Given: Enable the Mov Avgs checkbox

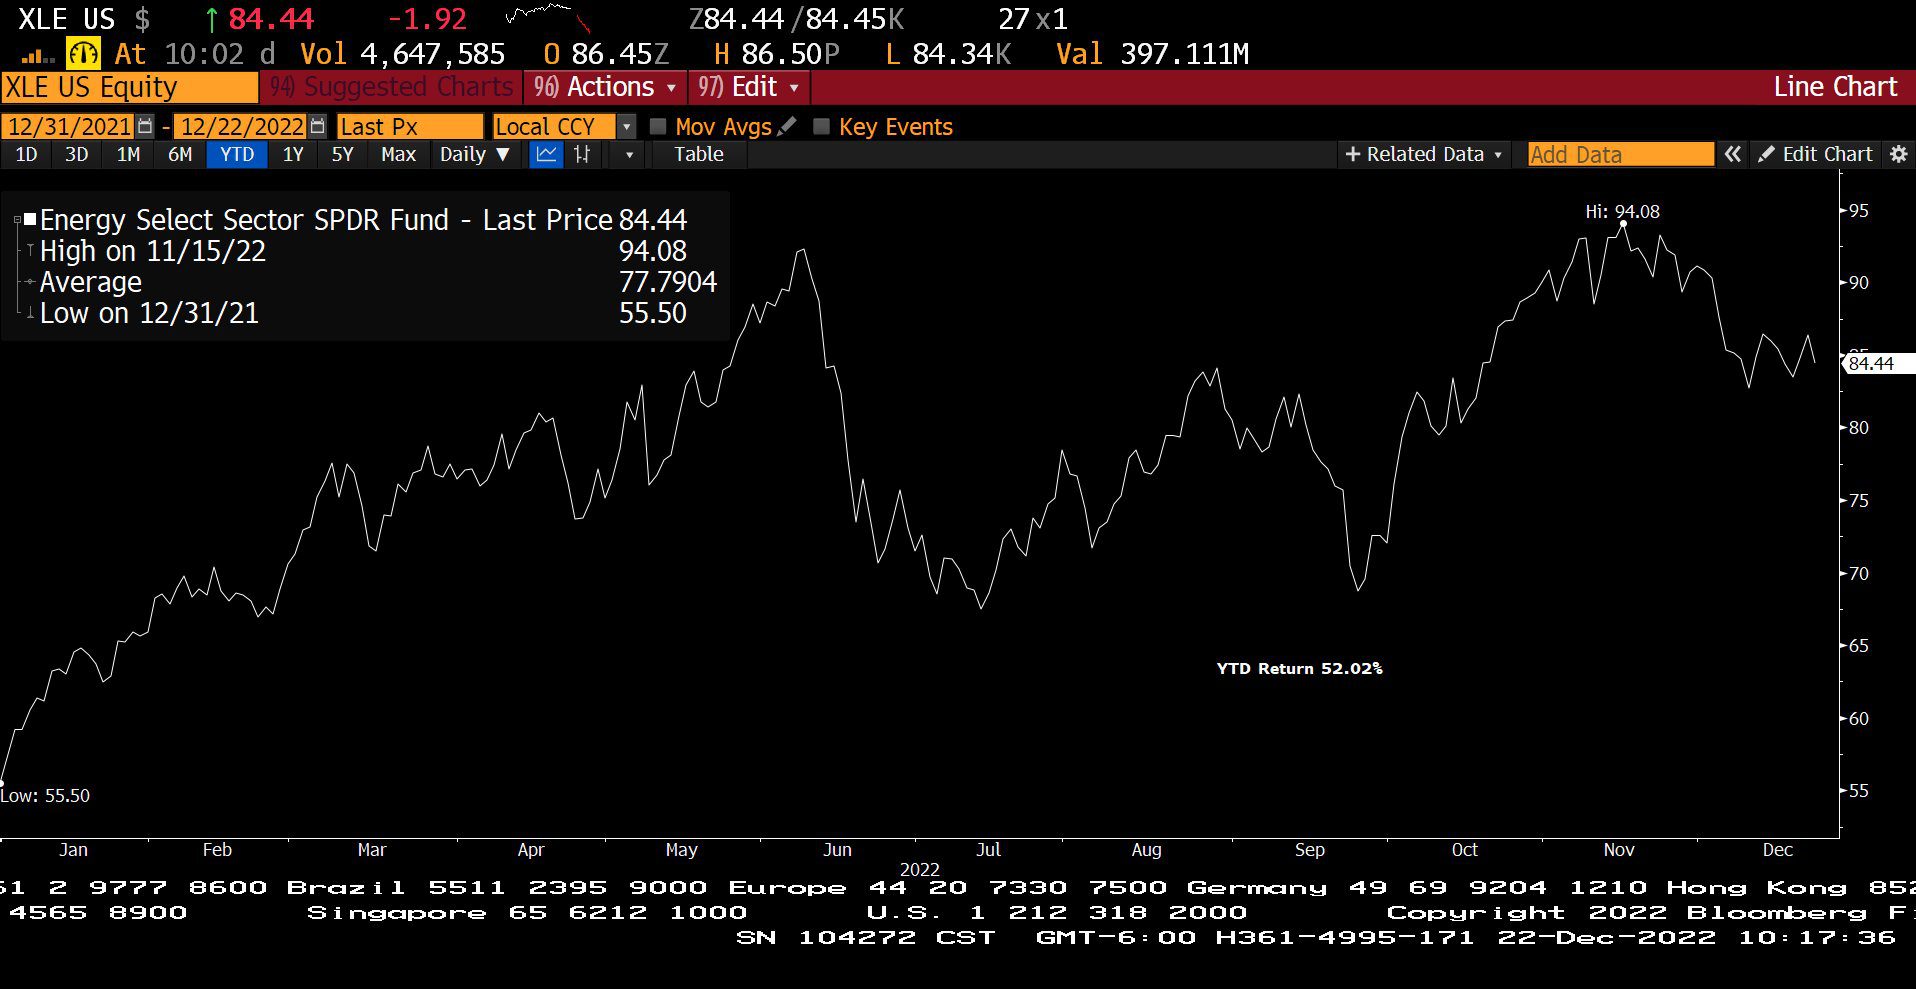Looking at the screenshot, I should 658,126.
